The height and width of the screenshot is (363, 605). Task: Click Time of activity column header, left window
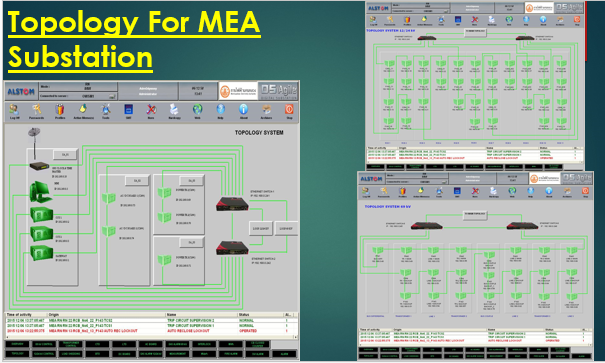(x=19, y=315)
